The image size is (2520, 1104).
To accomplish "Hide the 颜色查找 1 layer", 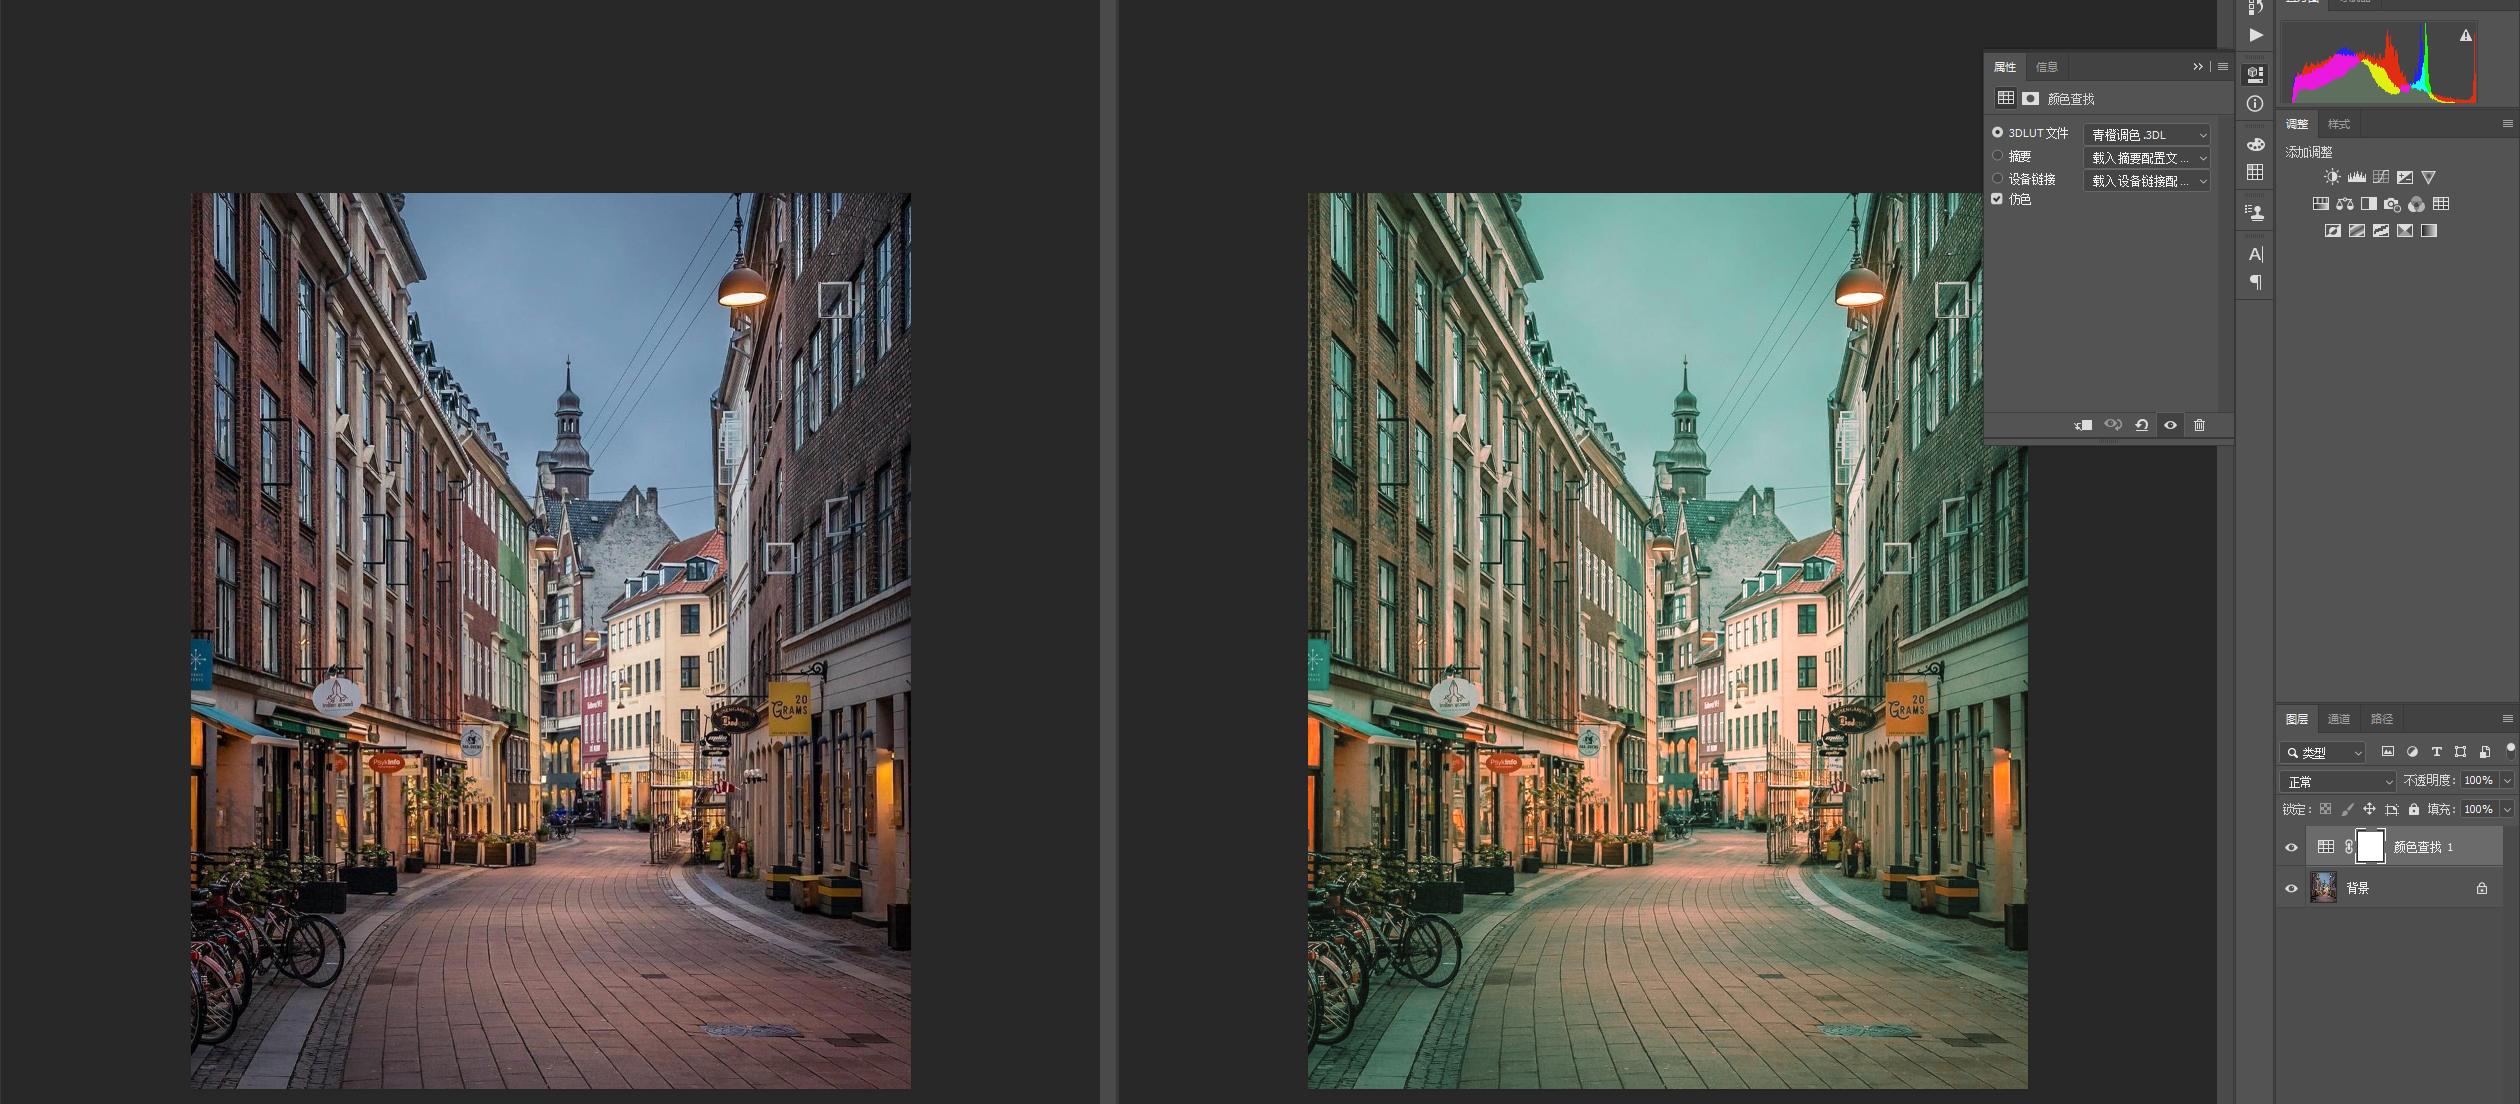I will 2291,848.
